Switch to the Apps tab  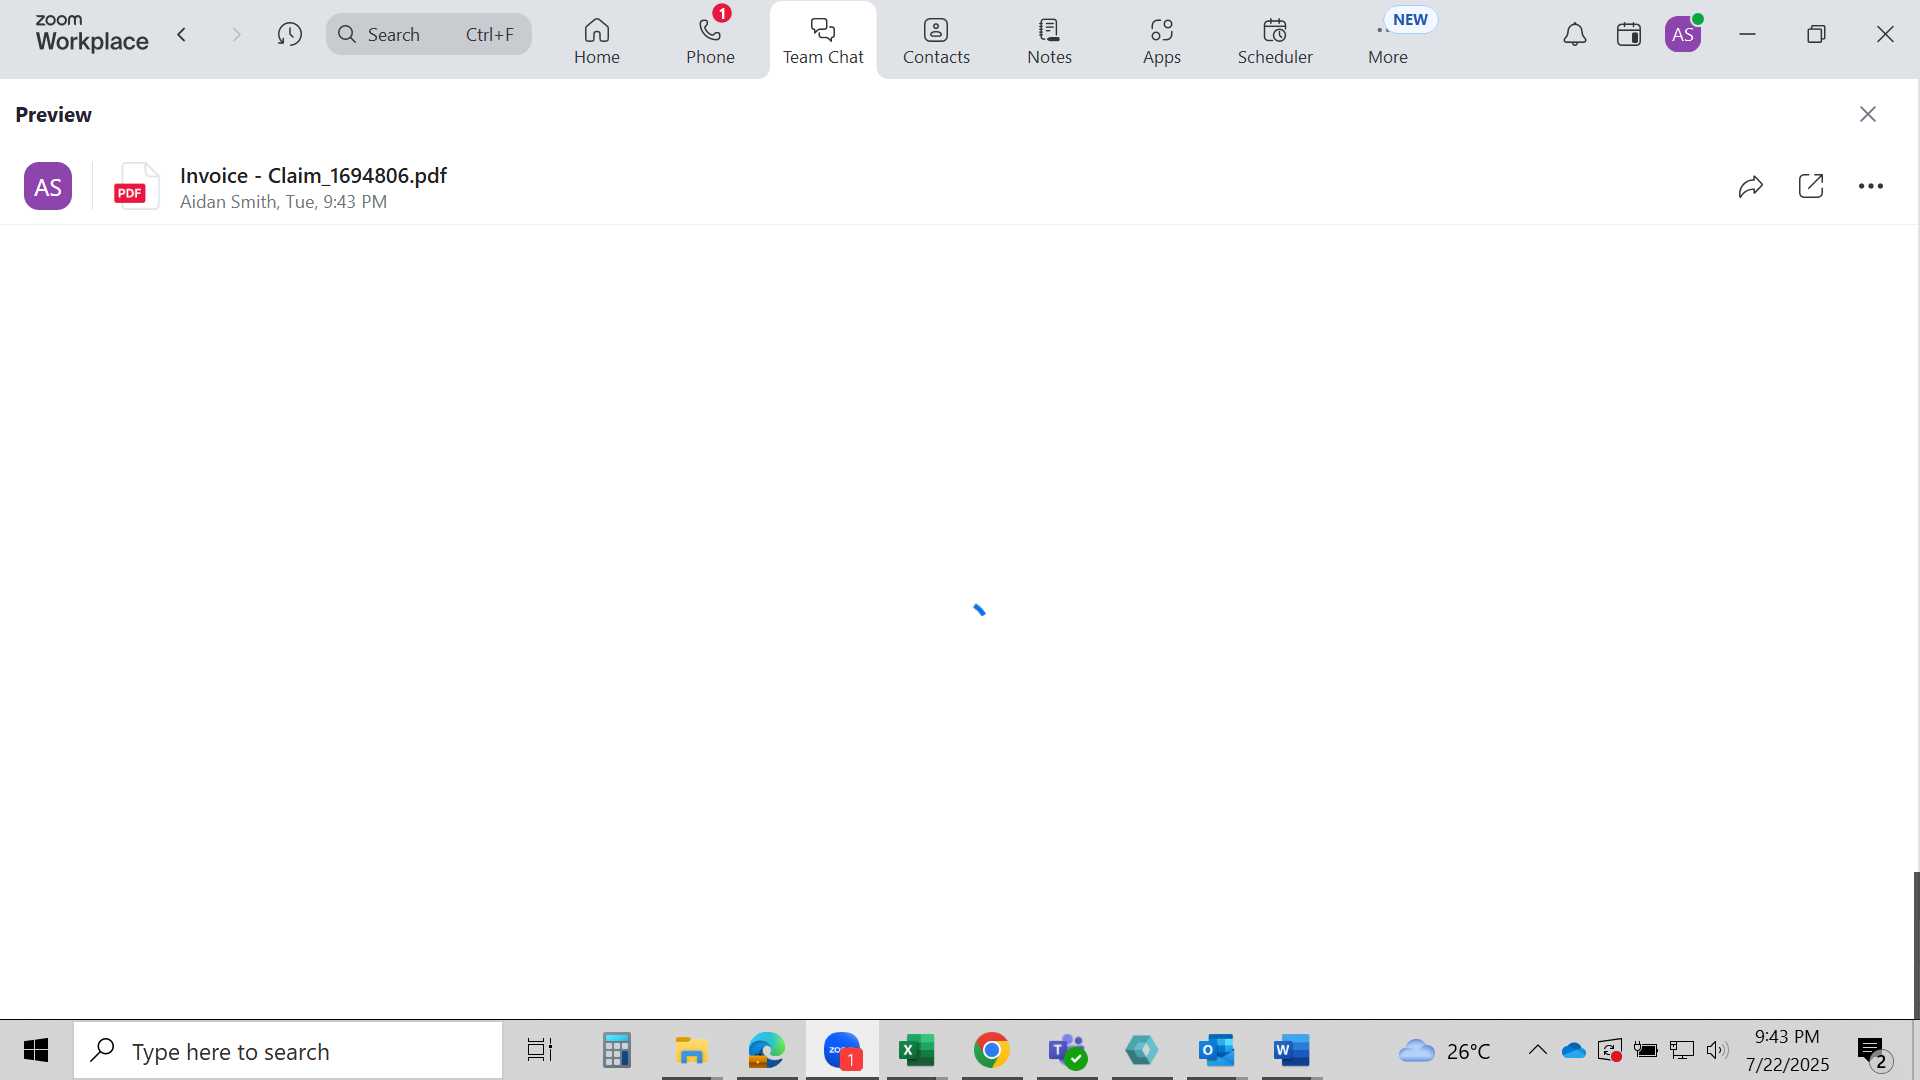1162,41
